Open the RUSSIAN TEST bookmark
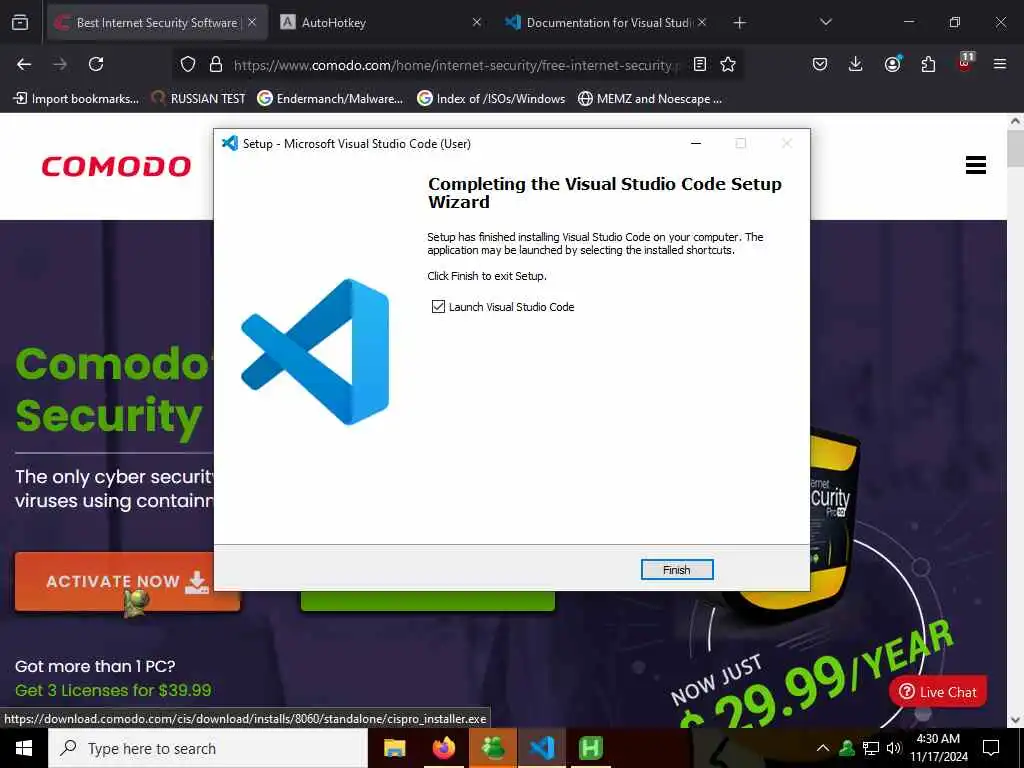This screenshot has height=768, width=1024. (198, 99)
